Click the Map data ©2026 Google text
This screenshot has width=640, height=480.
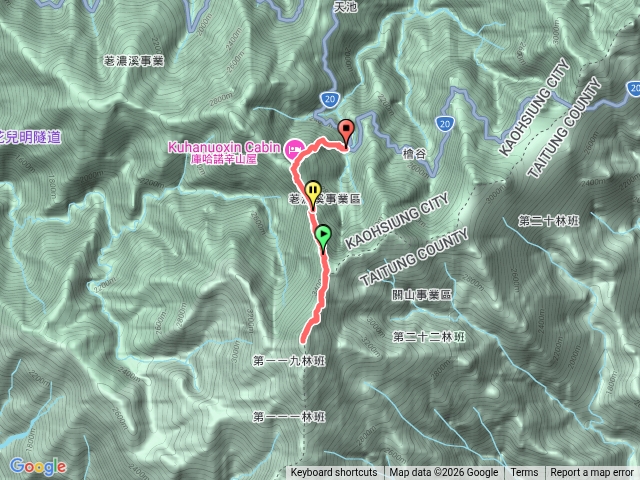coord(443,473)
